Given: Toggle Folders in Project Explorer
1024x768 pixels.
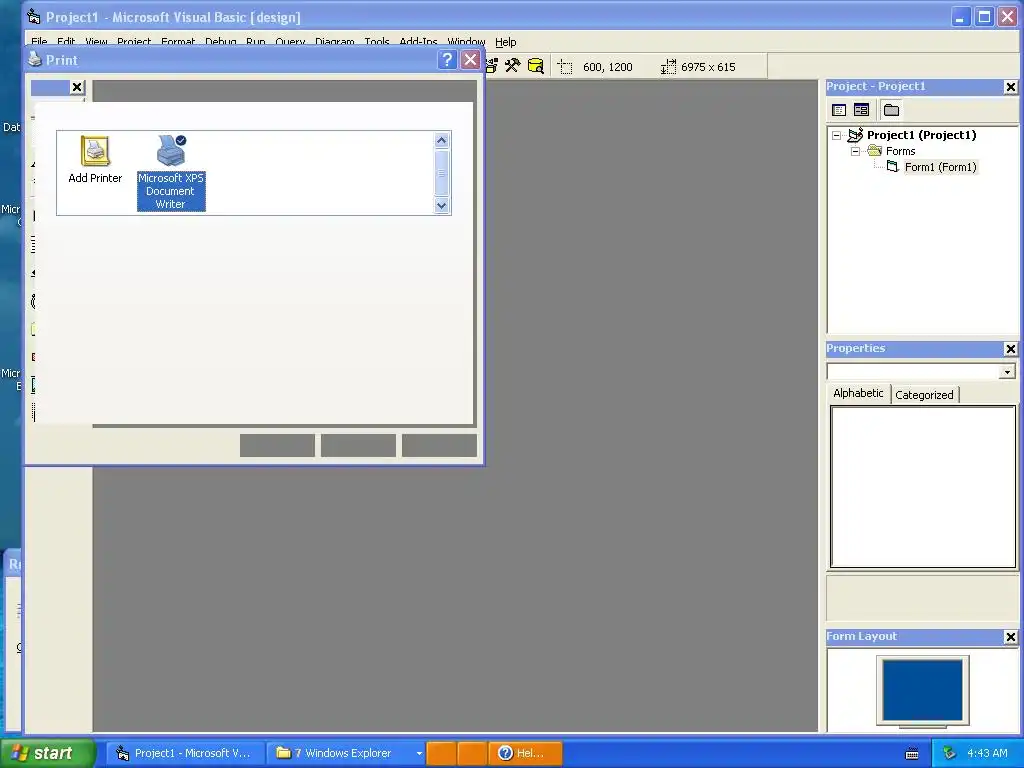Looking at the screenshot, I should coord(891,110).
